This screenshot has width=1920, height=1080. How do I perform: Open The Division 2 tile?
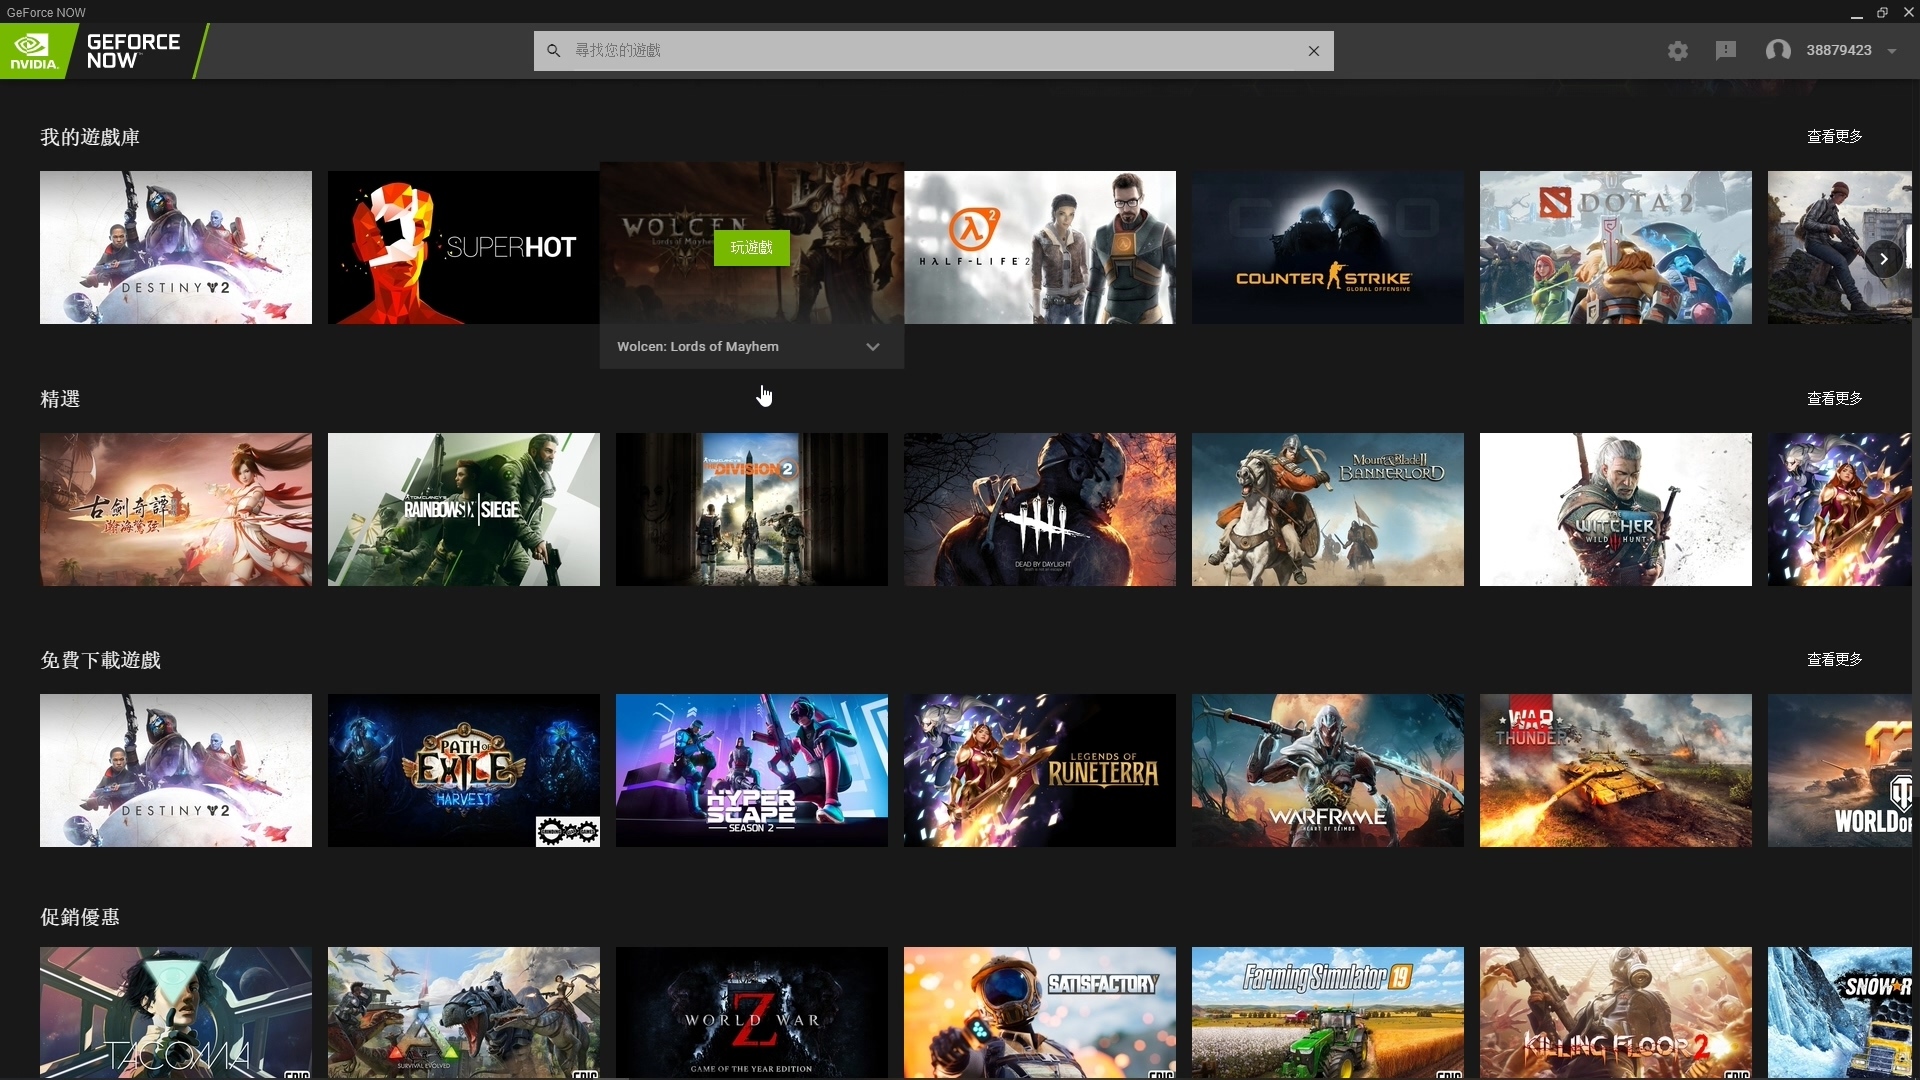[x=752, y=509]
